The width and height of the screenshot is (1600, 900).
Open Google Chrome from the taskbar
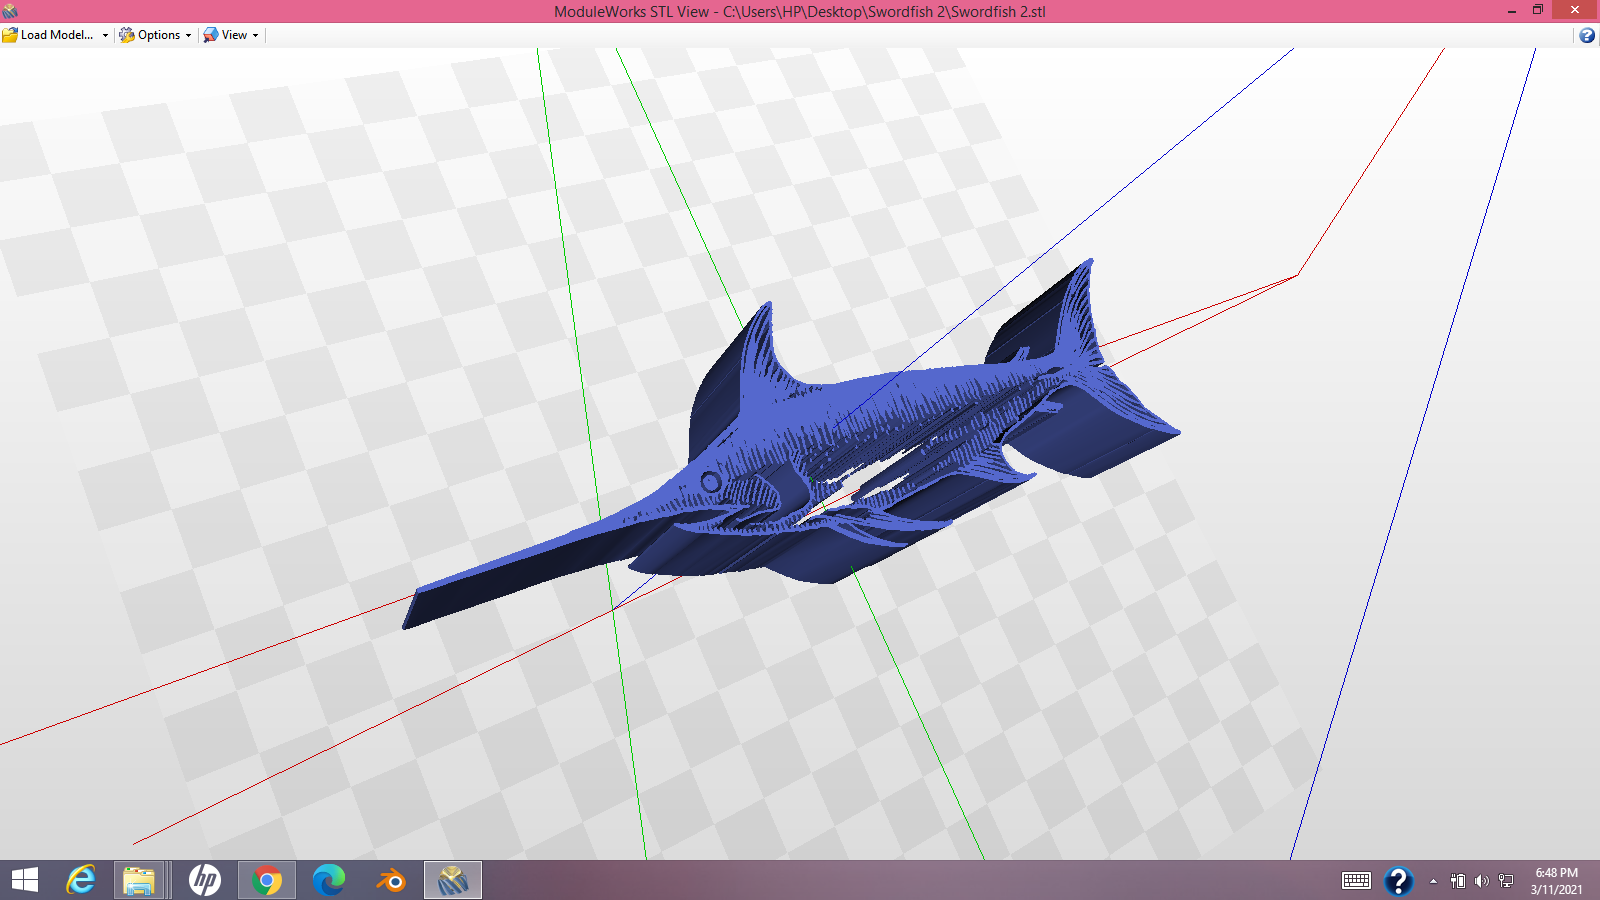pyautogui.click(x=266, y=881)
